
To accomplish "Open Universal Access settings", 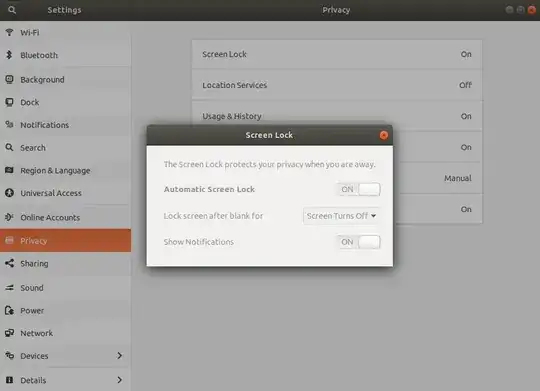I will pos(65,193).
